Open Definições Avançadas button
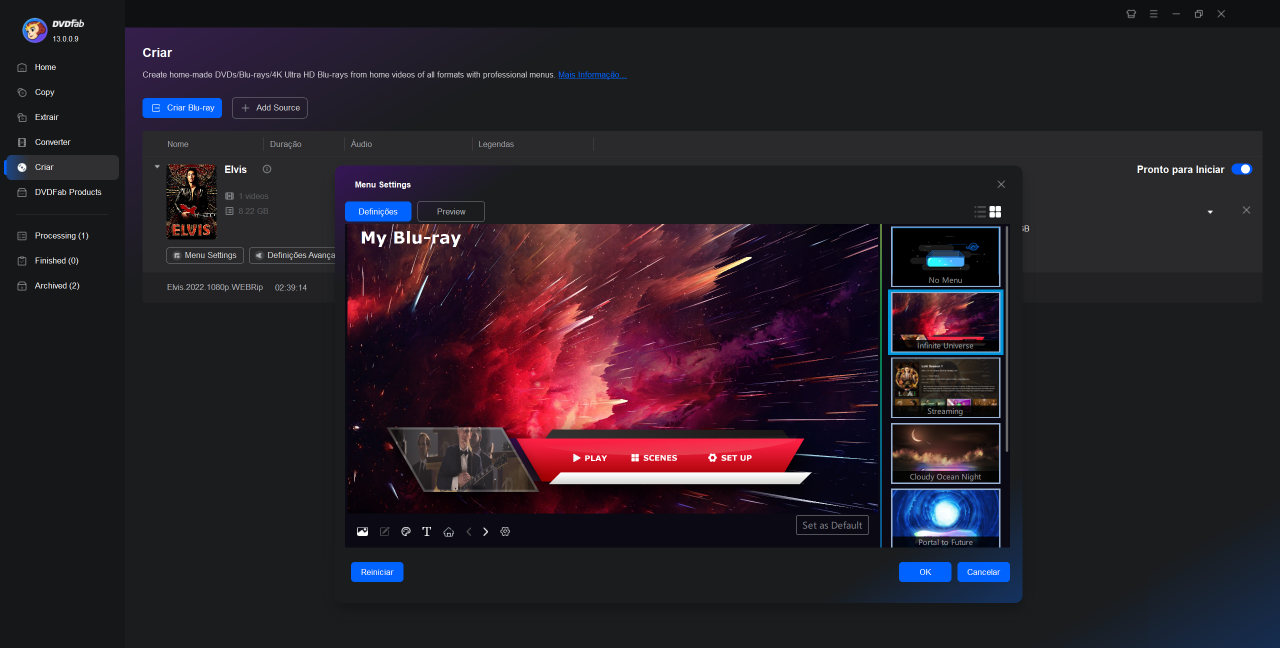The width and height of the screenshot is (1280, 648). 293,255
